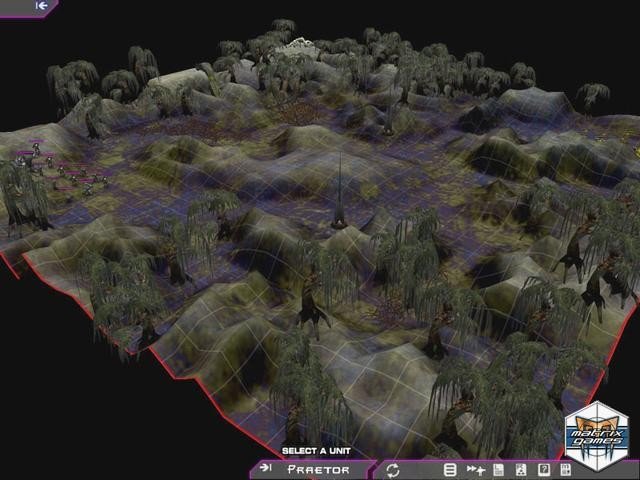Open the help question mark icon
The image size is (640, 480).
point(544,469)
